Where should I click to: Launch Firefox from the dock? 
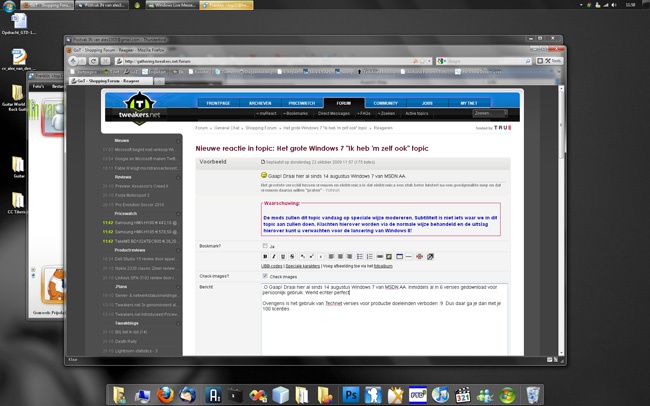click(x=166, y=395)
